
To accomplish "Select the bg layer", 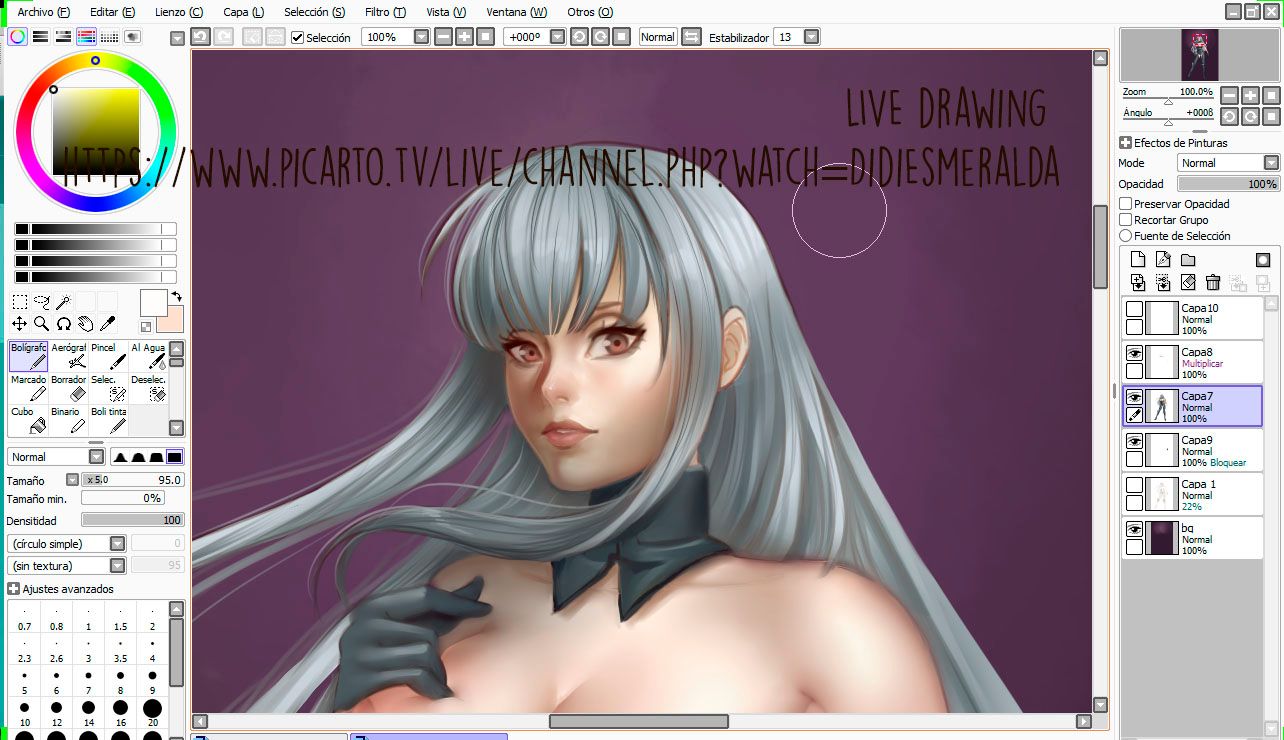I will (x=1193, y=538).
